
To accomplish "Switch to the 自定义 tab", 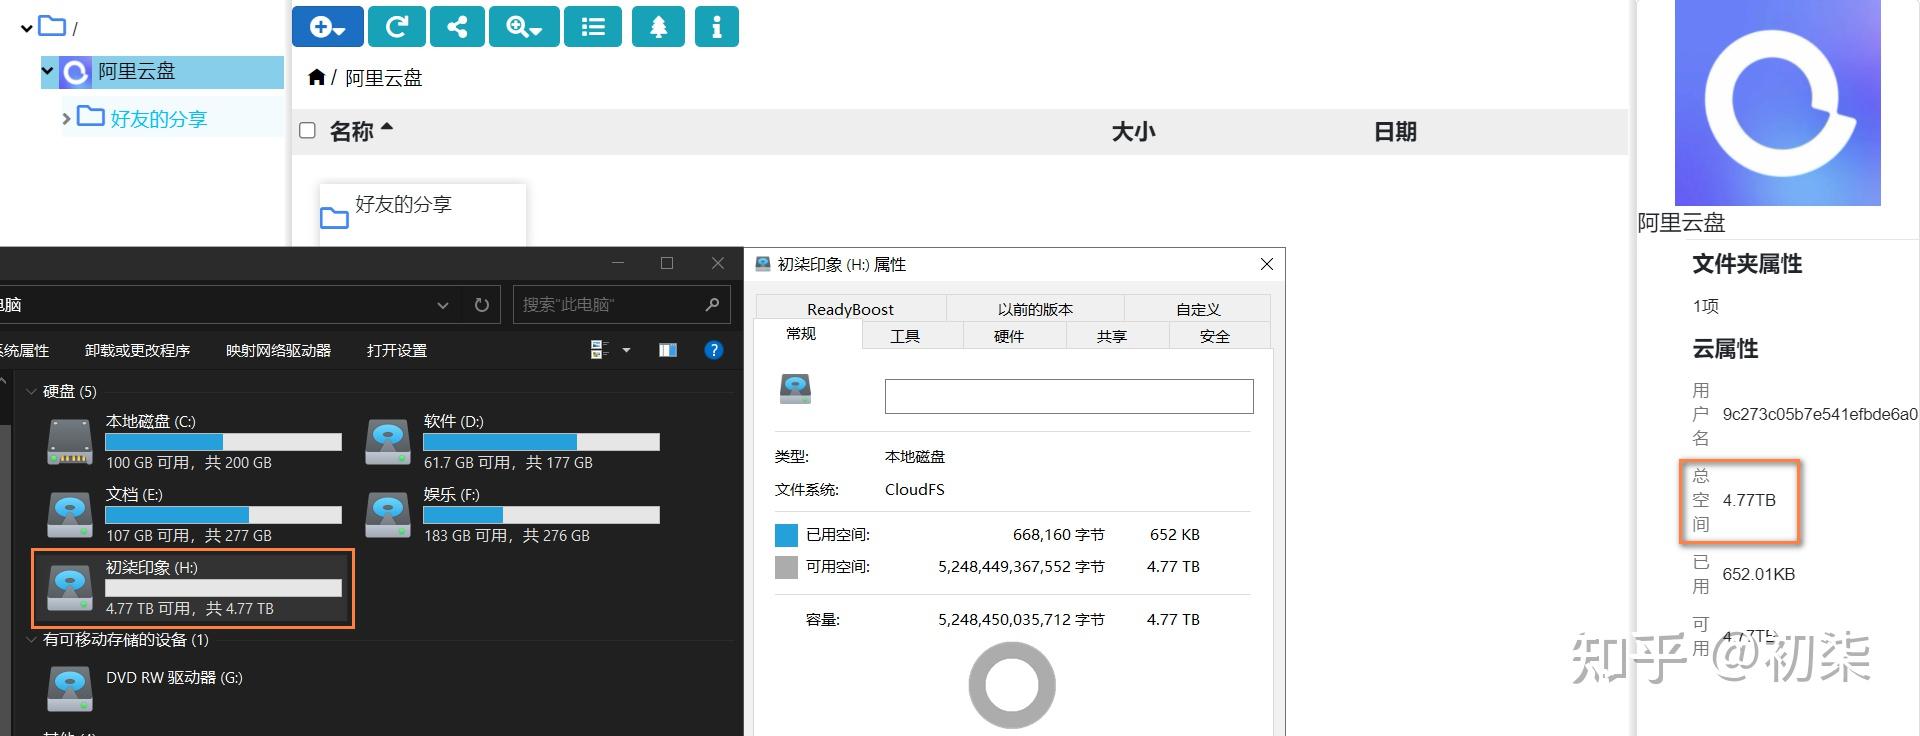I will click(x=1198, y=309).
